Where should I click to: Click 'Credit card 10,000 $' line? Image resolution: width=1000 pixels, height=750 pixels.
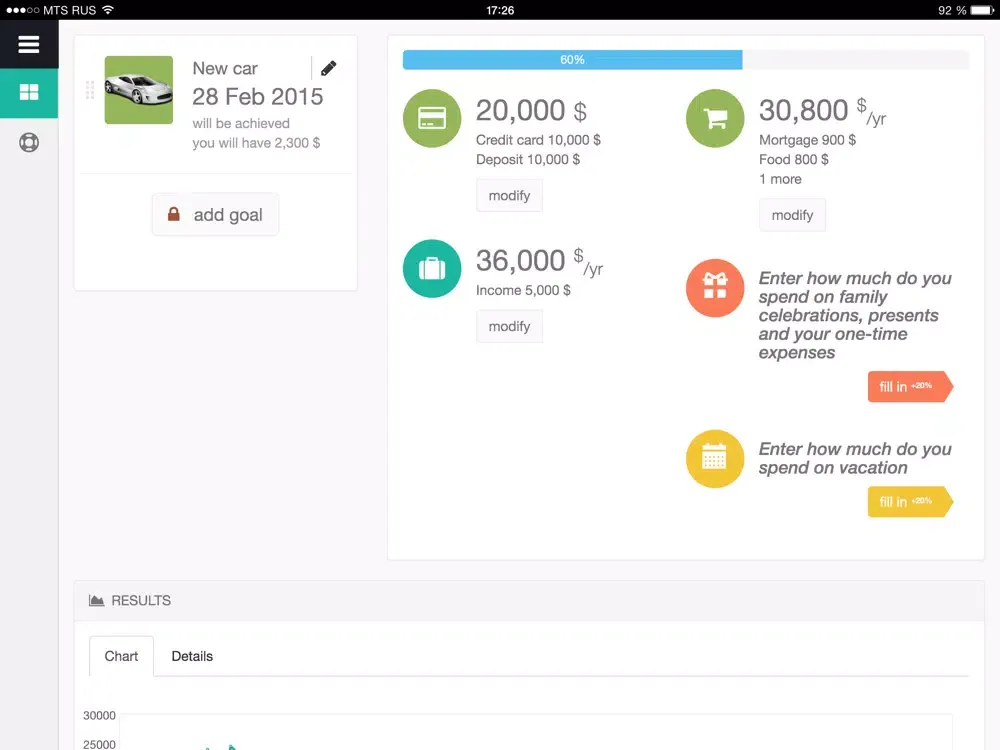coord(538,140)
